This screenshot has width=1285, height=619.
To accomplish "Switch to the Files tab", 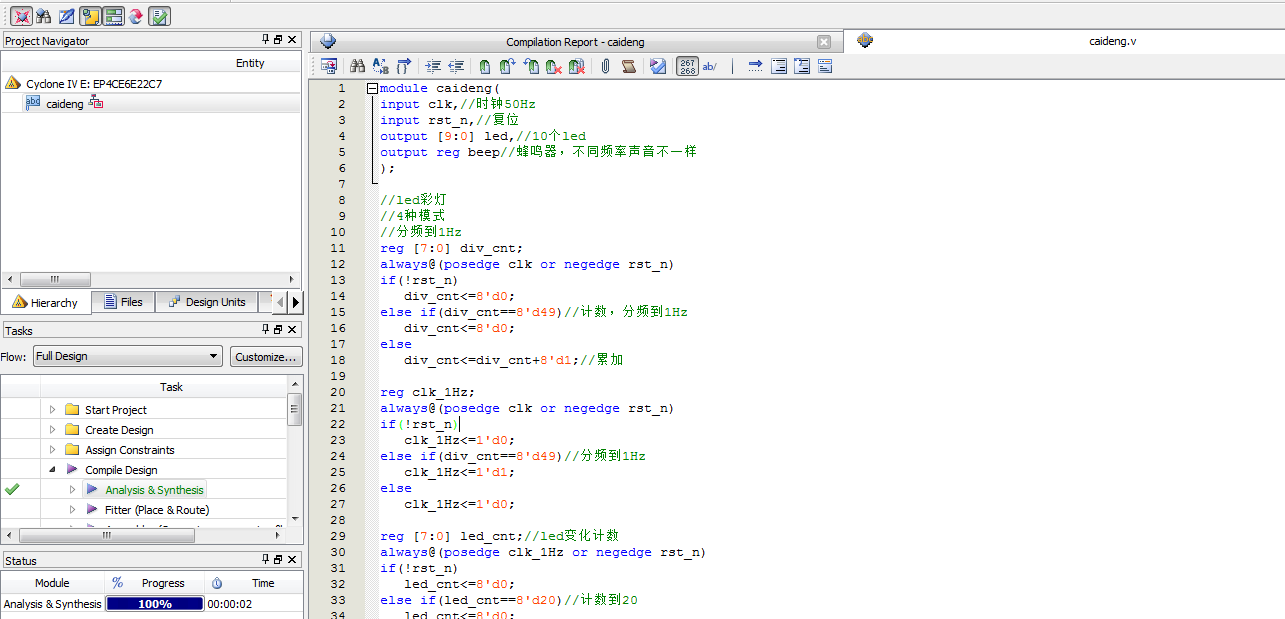I will (121, 302).
